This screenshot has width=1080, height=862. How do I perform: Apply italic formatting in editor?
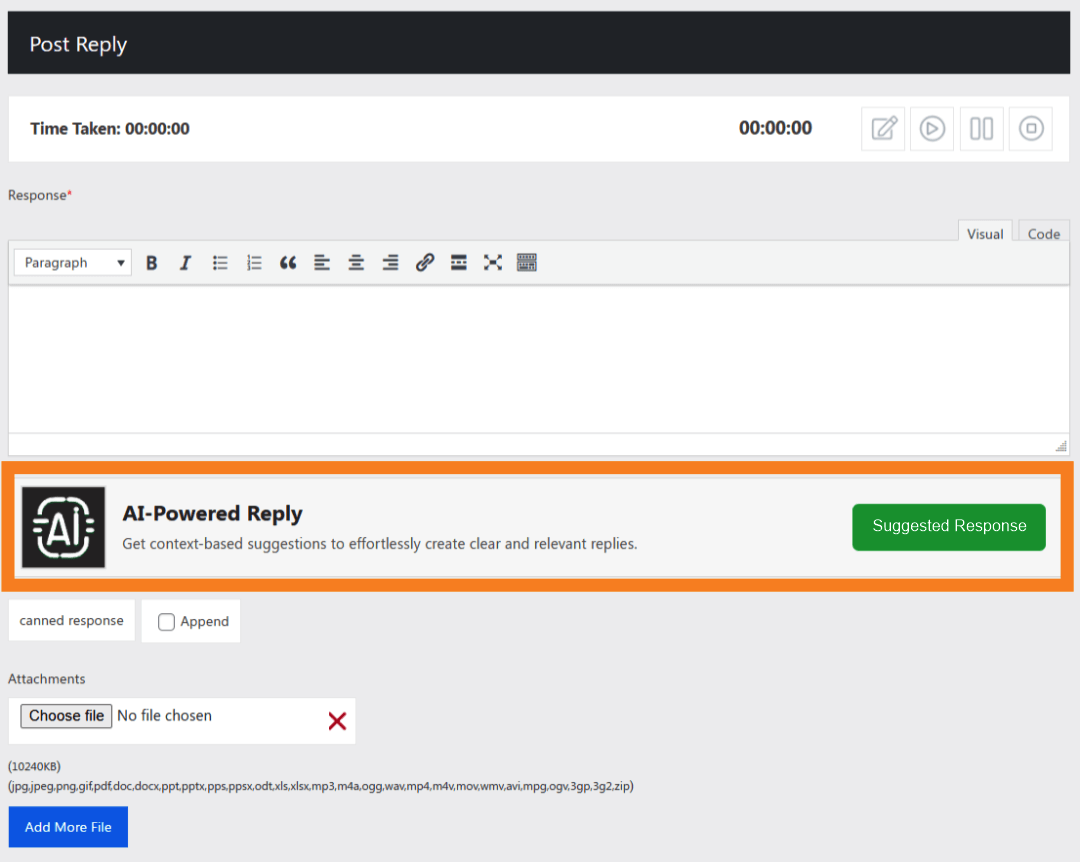coord(185,263)
